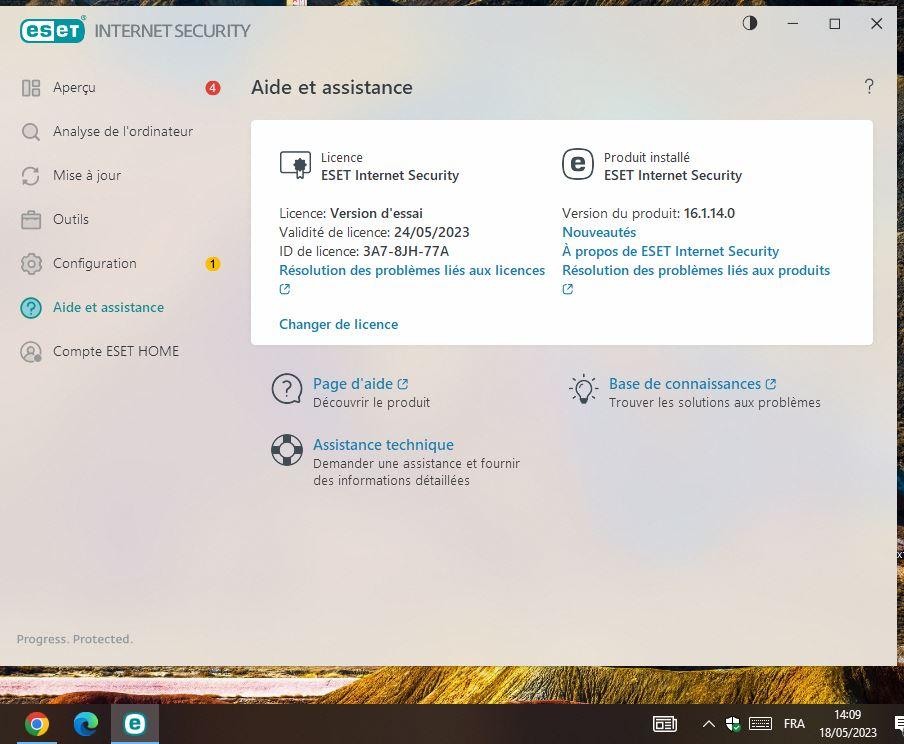Click the licence certificate icon
The height and width of the screenshot is (744, 904).
click(x=295, y=165)
